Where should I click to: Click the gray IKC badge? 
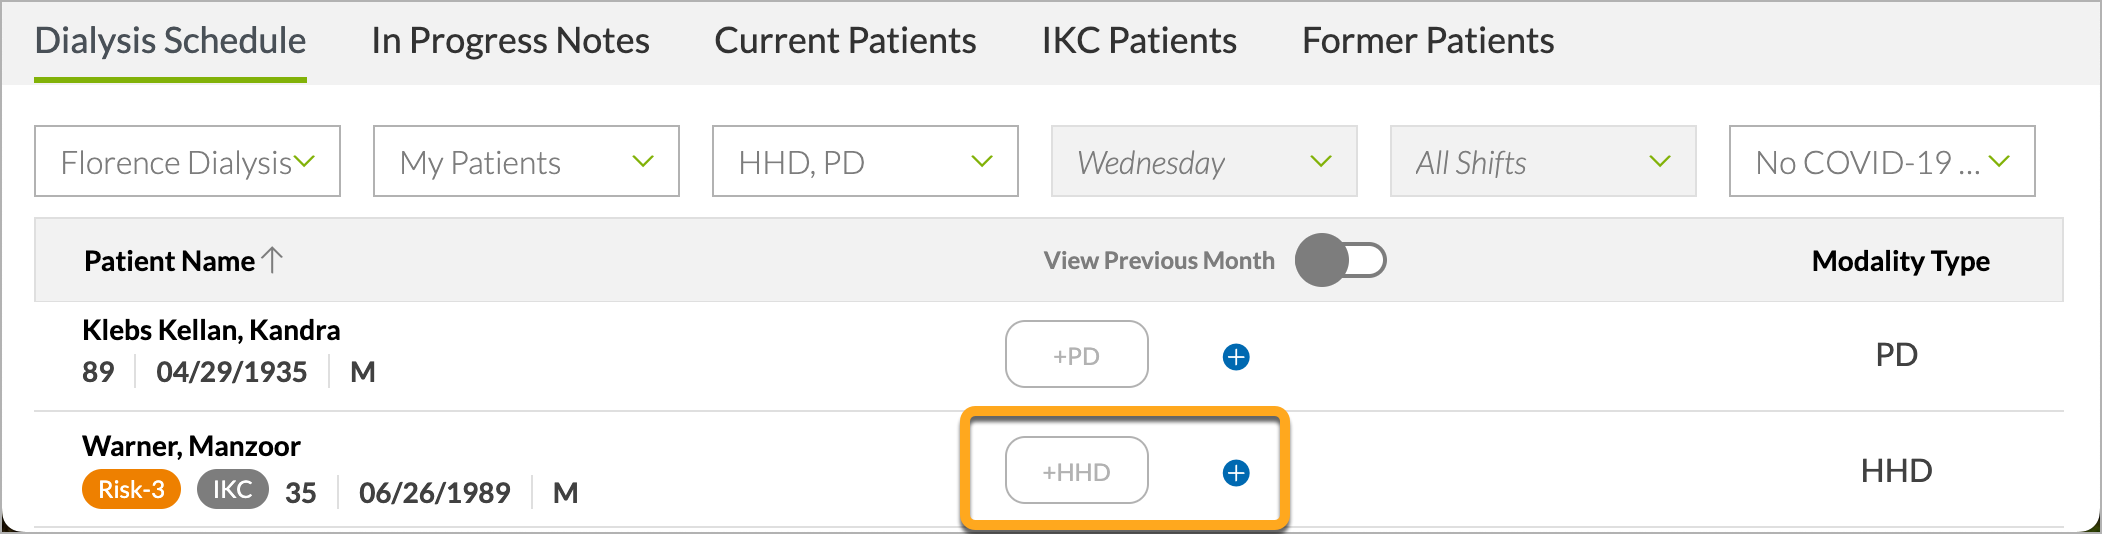click(x=232, y=489)
